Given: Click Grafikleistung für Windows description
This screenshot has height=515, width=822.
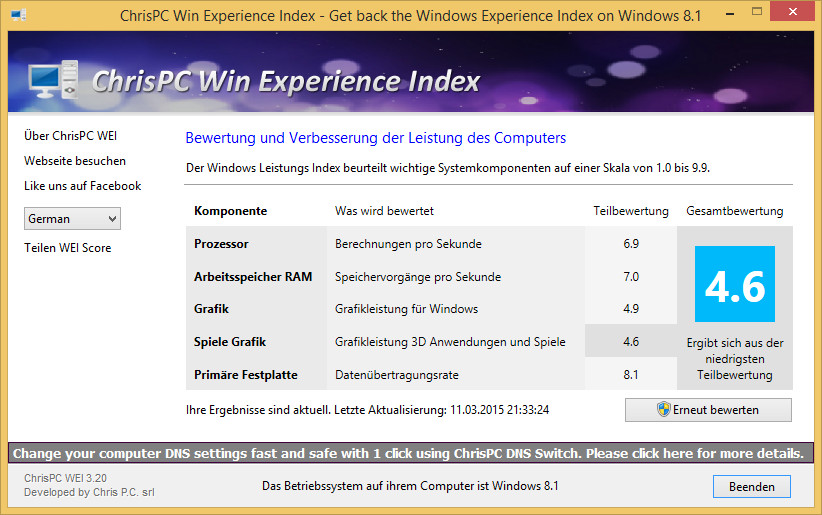Looking at the screenshot, I should click(x=406, y=309).
